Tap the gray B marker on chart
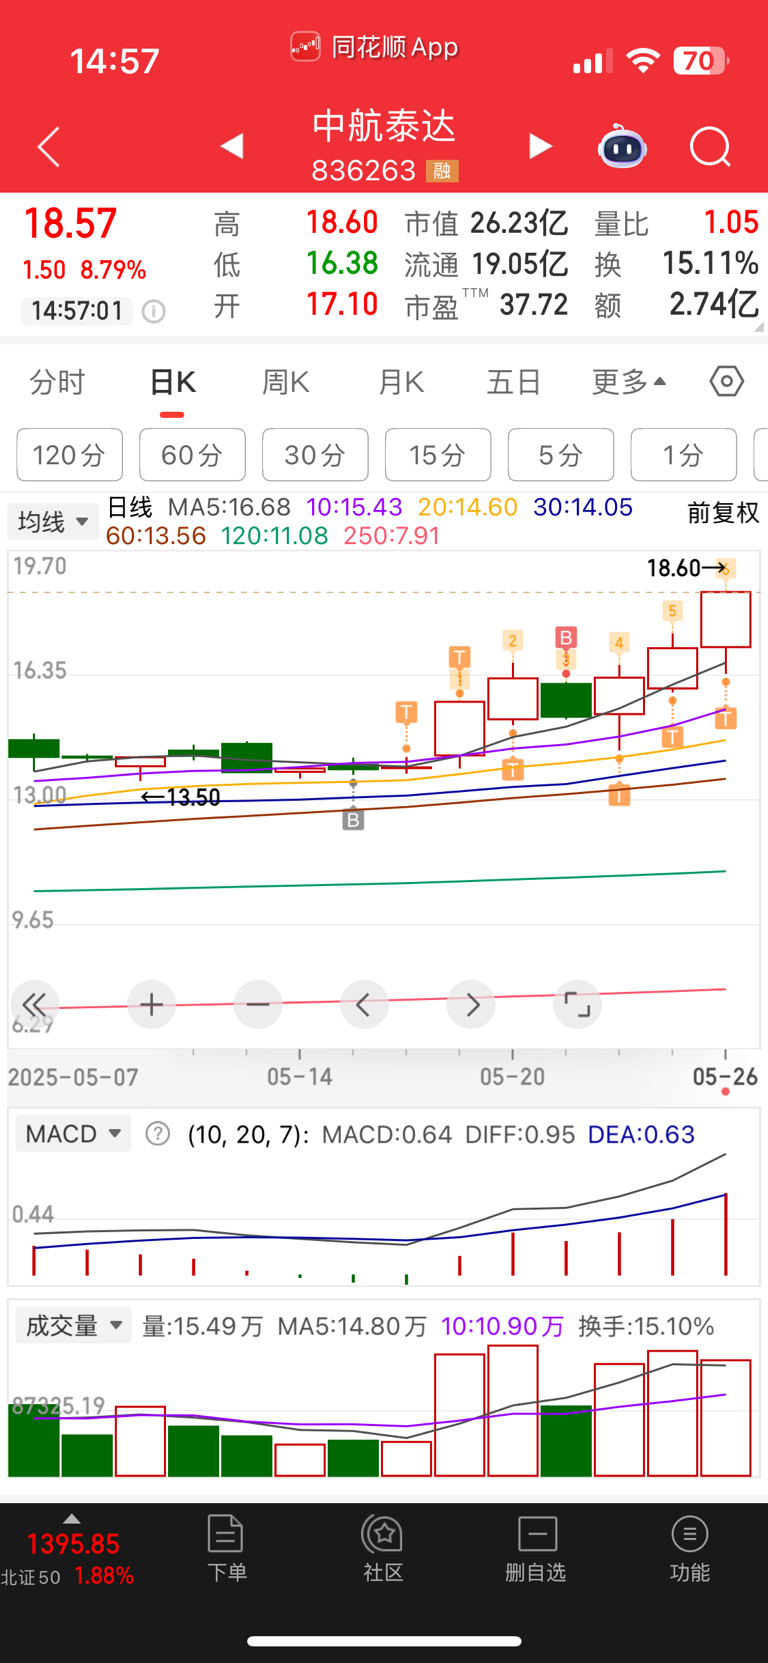 coord(353,820)
